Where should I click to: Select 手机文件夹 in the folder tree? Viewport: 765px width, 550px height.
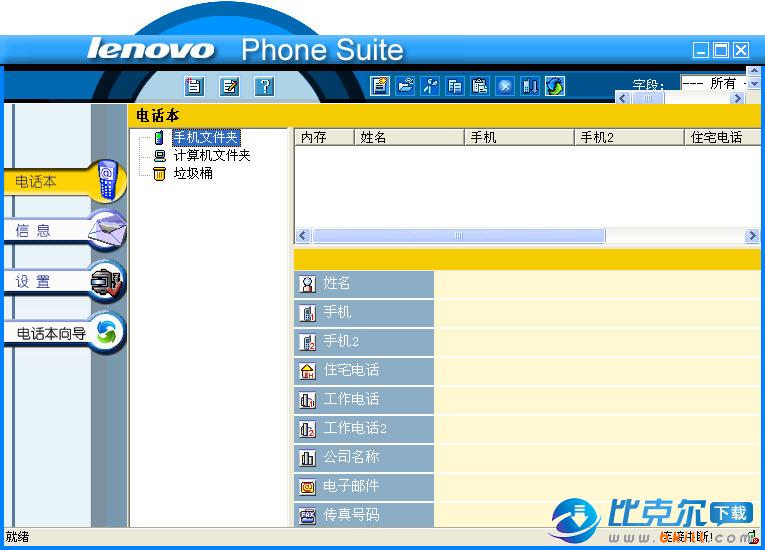coord(206,137)
